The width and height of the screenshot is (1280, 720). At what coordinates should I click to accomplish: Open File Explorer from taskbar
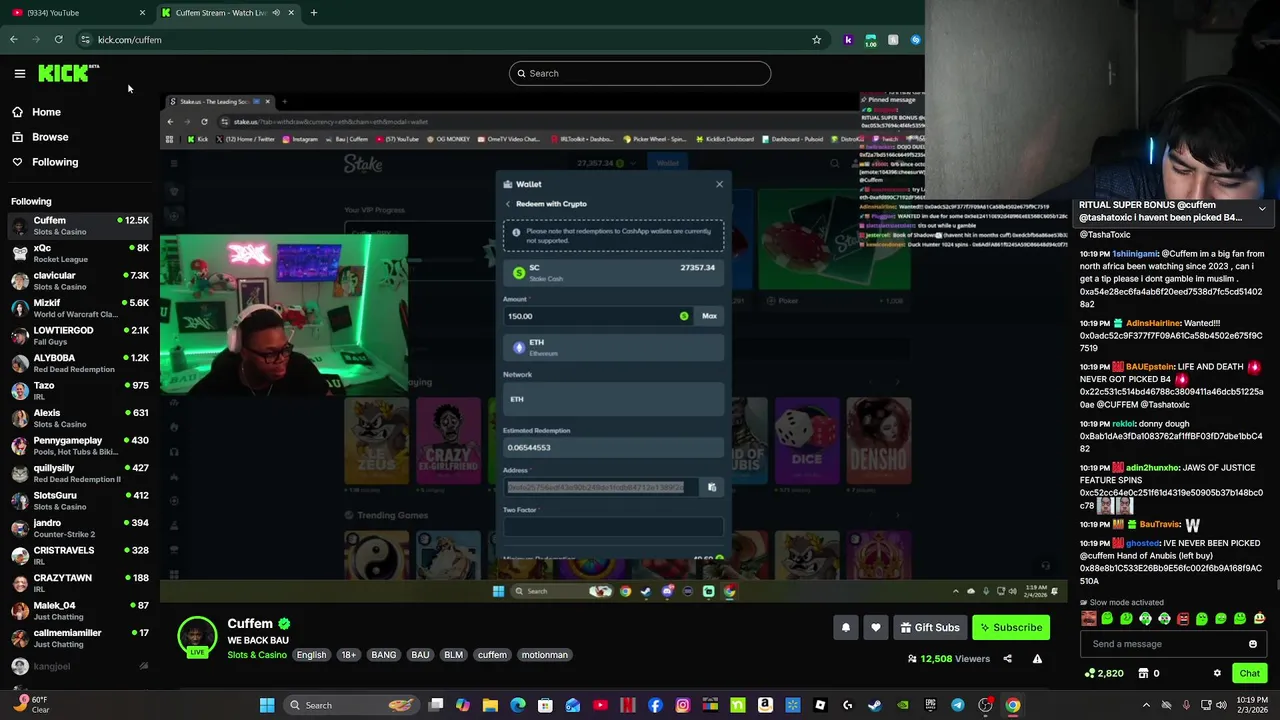(x=490, y=705)
